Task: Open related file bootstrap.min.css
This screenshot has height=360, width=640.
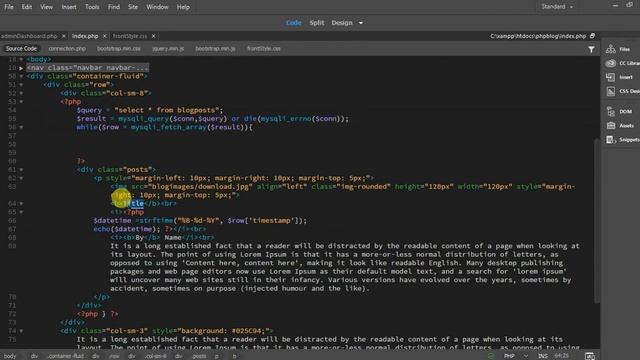Action: (119, 49)
